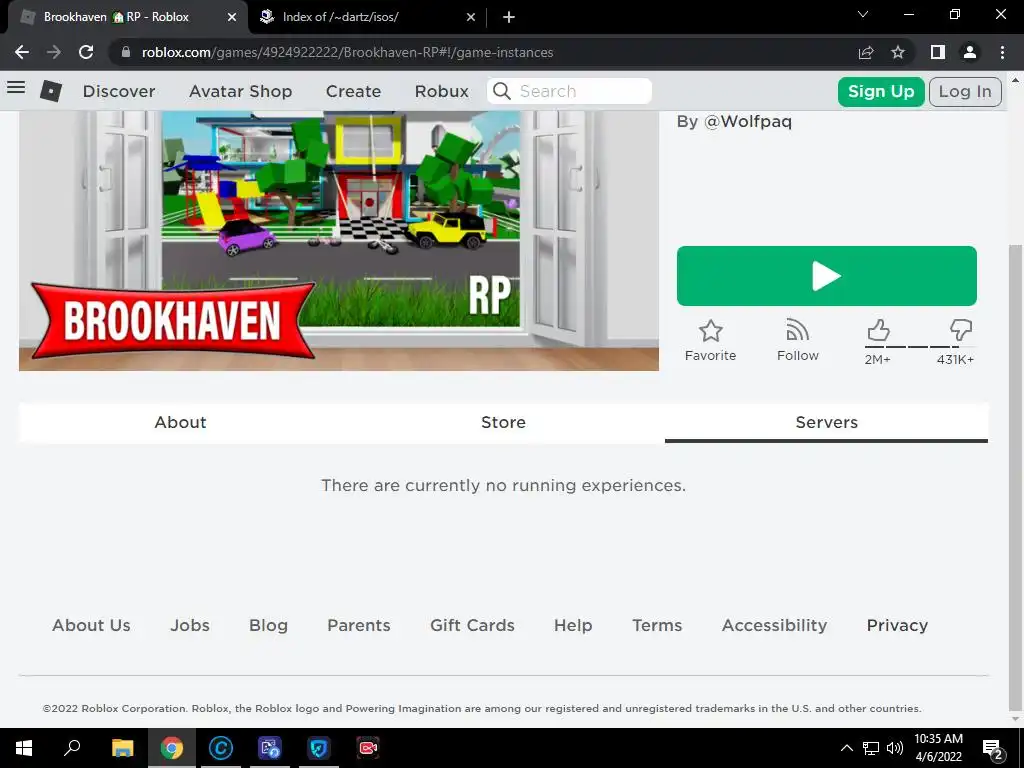This screenshot has height=768, width=1024.
Task: Select the Servers tab
Action: [826, 423]
